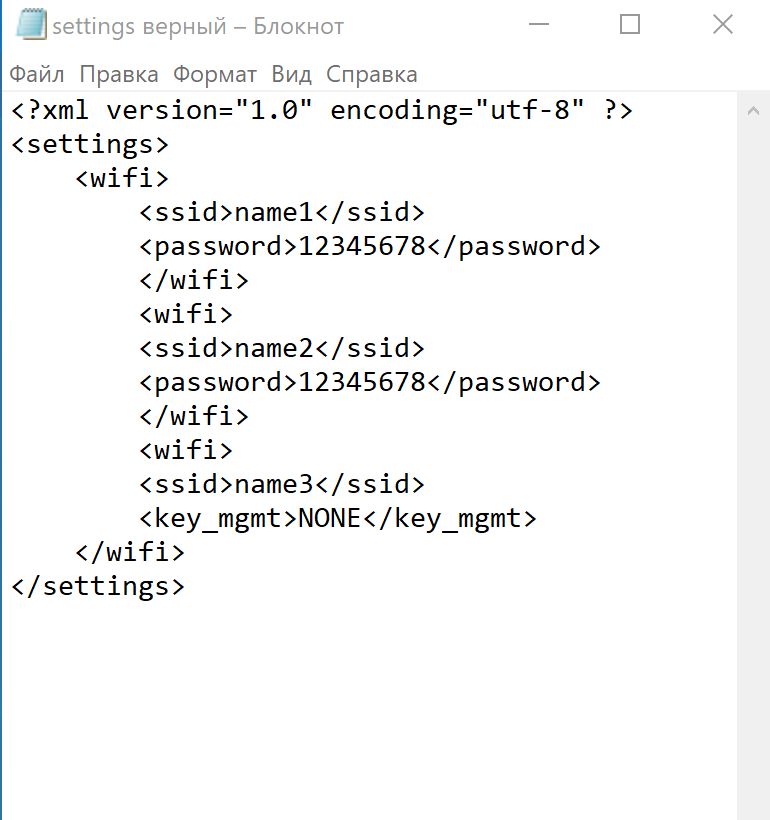Image resolution: width=770 pixels, height=820 pixels.
Task: Open the Справка menu
Action: pyautogui.click(x=372, y=74)
